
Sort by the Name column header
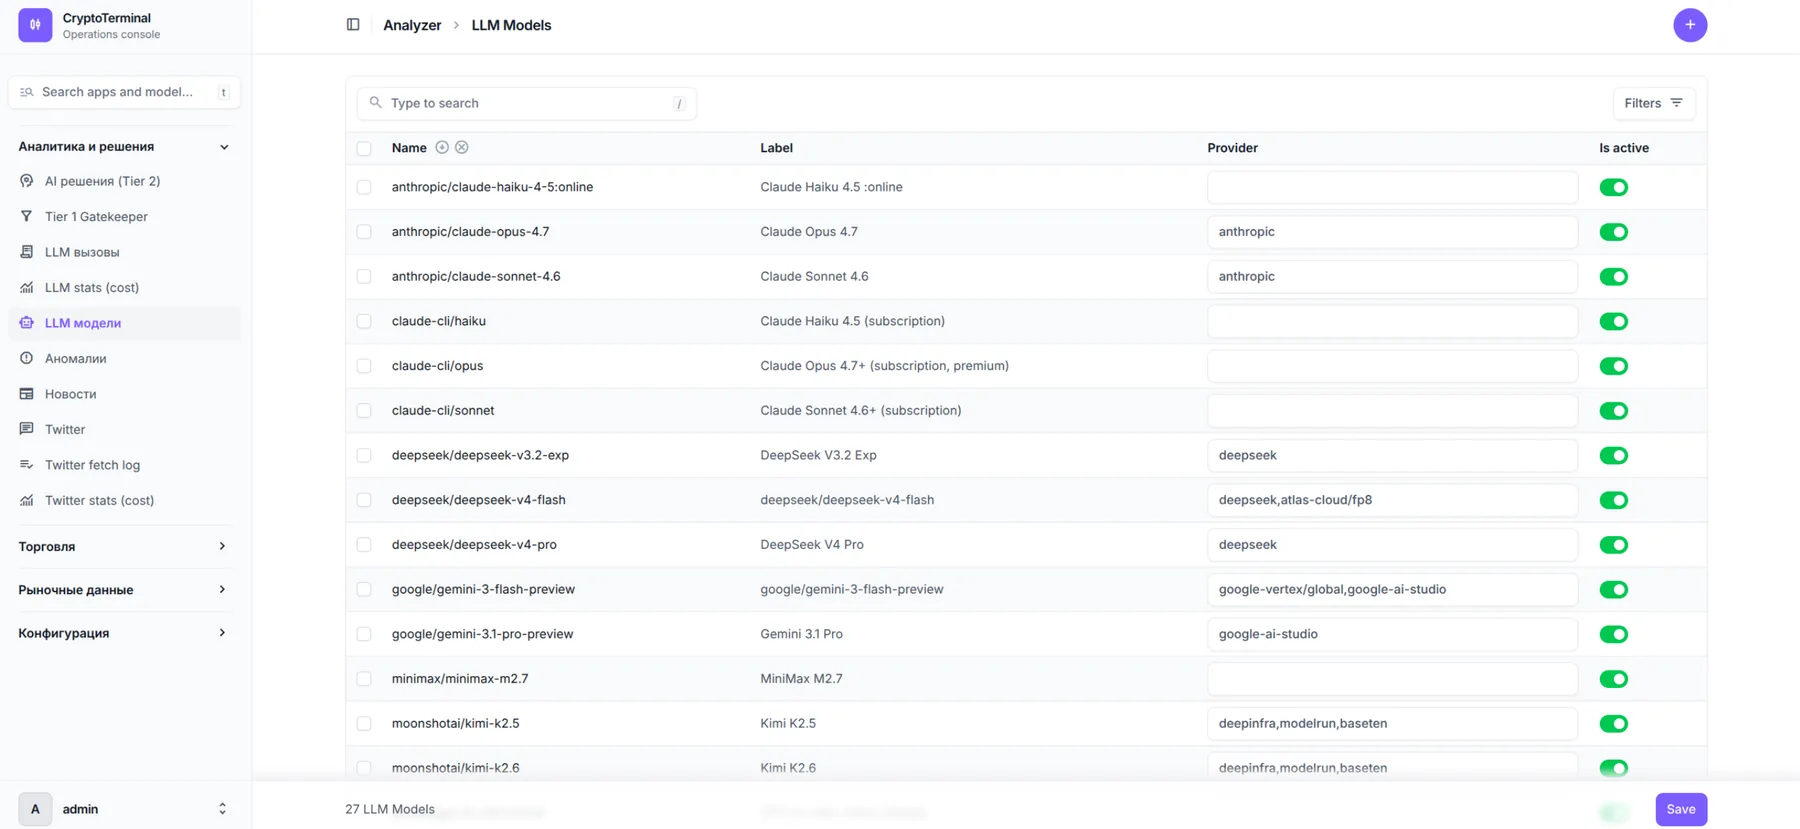point(409,148)
